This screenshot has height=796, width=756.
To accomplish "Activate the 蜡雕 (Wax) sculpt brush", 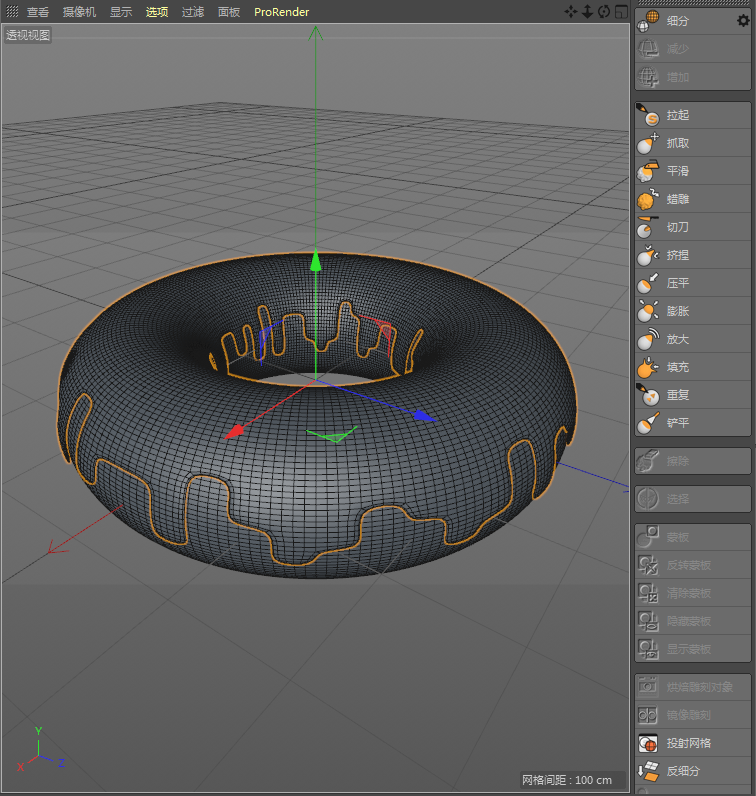I will tap(678, 199).
